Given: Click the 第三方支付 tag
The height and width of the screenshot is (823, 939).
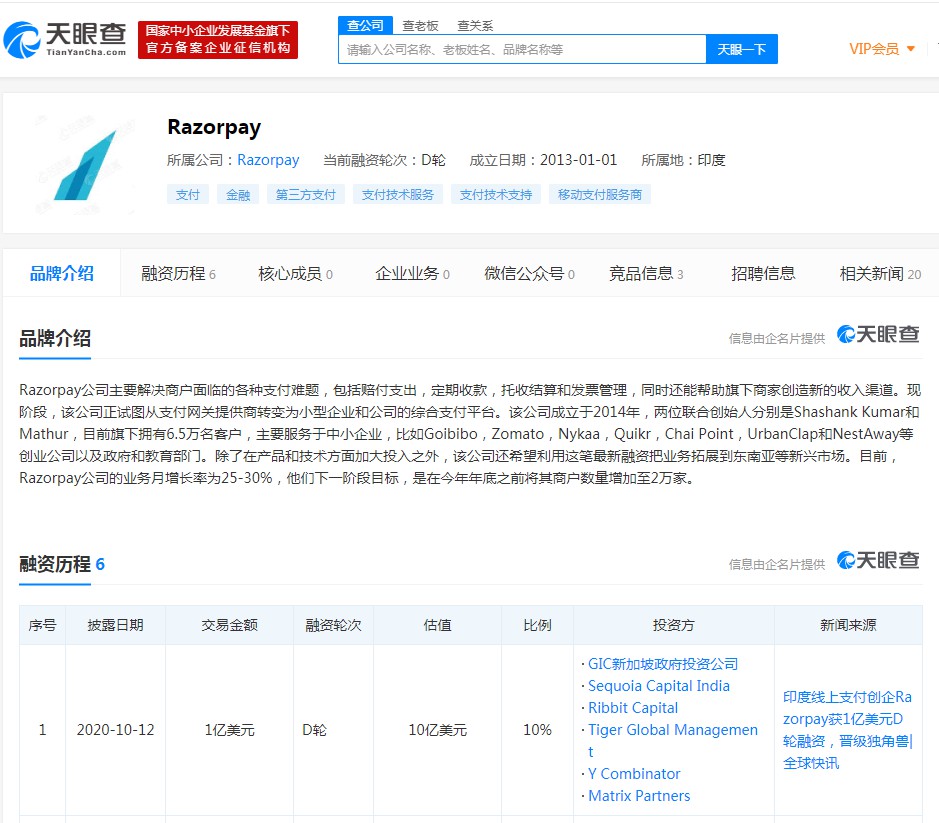Looking at the screenshot, I should (306, 195).
